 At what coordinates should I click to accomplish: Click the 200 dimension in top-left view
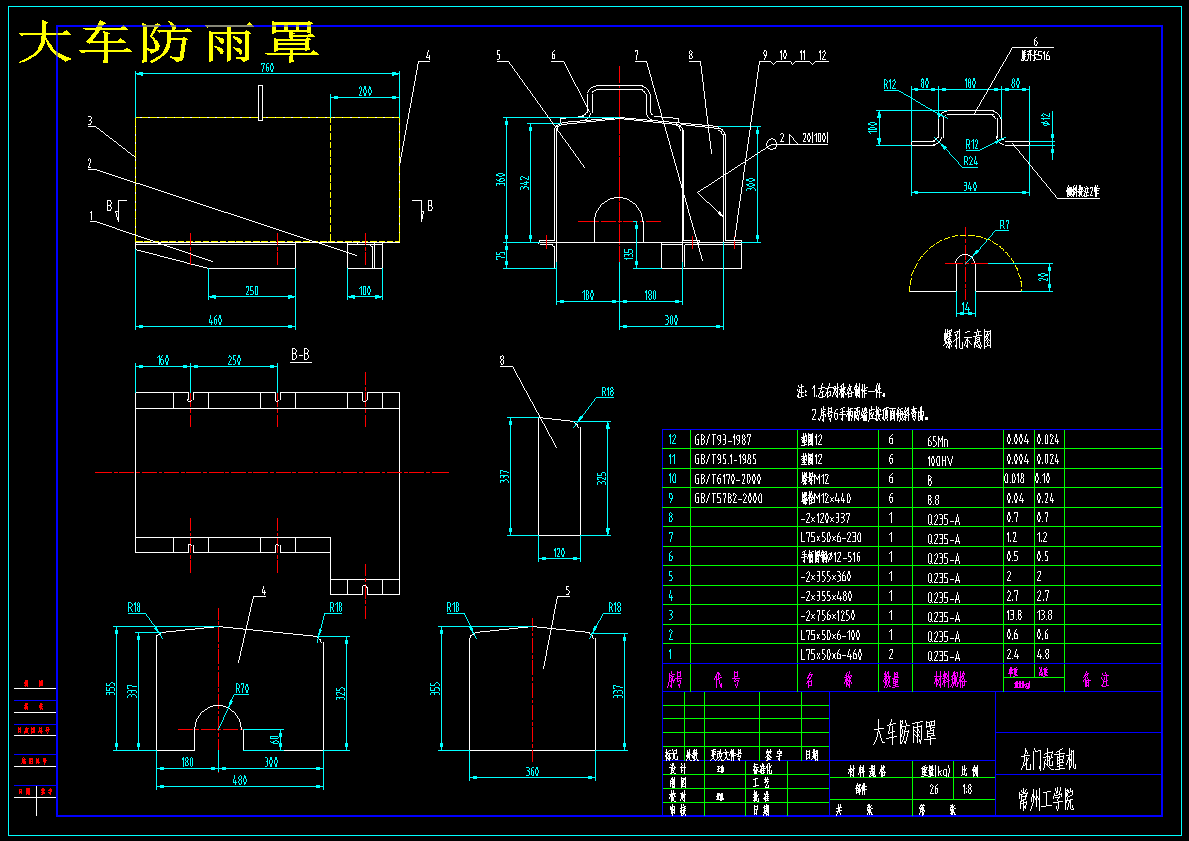[x=365, y=92]
